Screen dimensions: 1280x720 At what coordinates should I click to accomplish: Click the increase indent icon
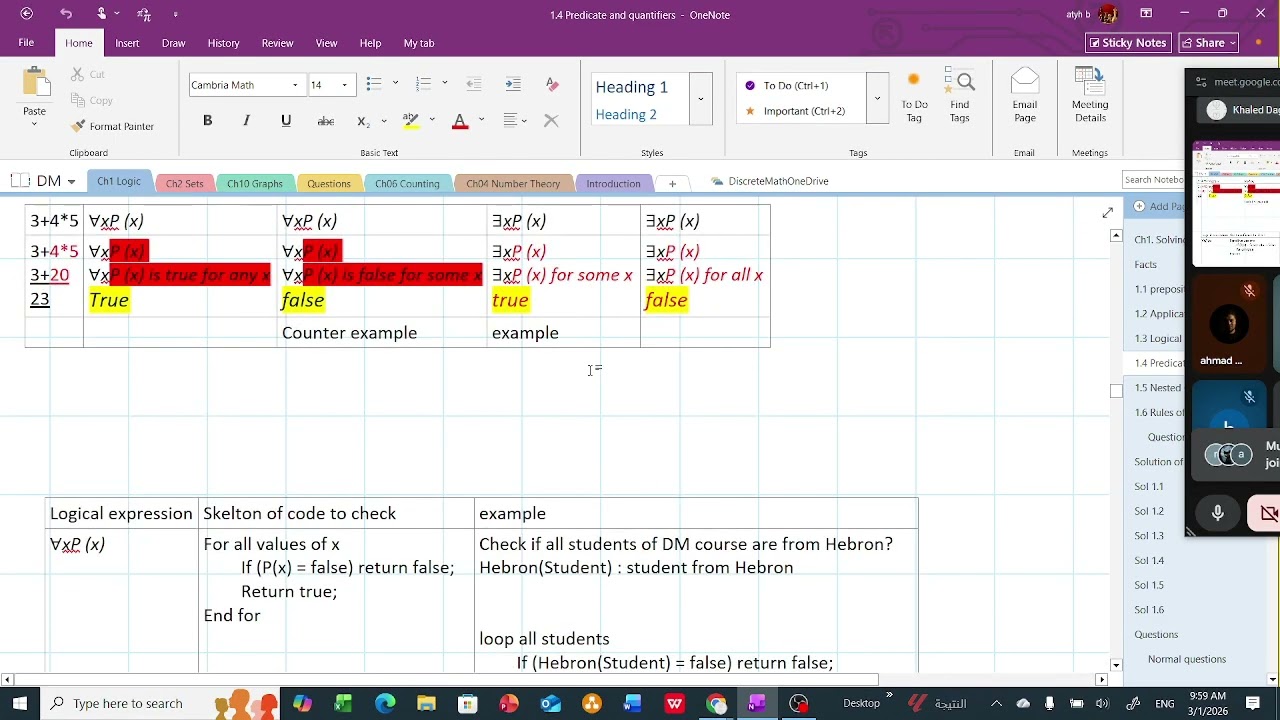pos(513,84)
